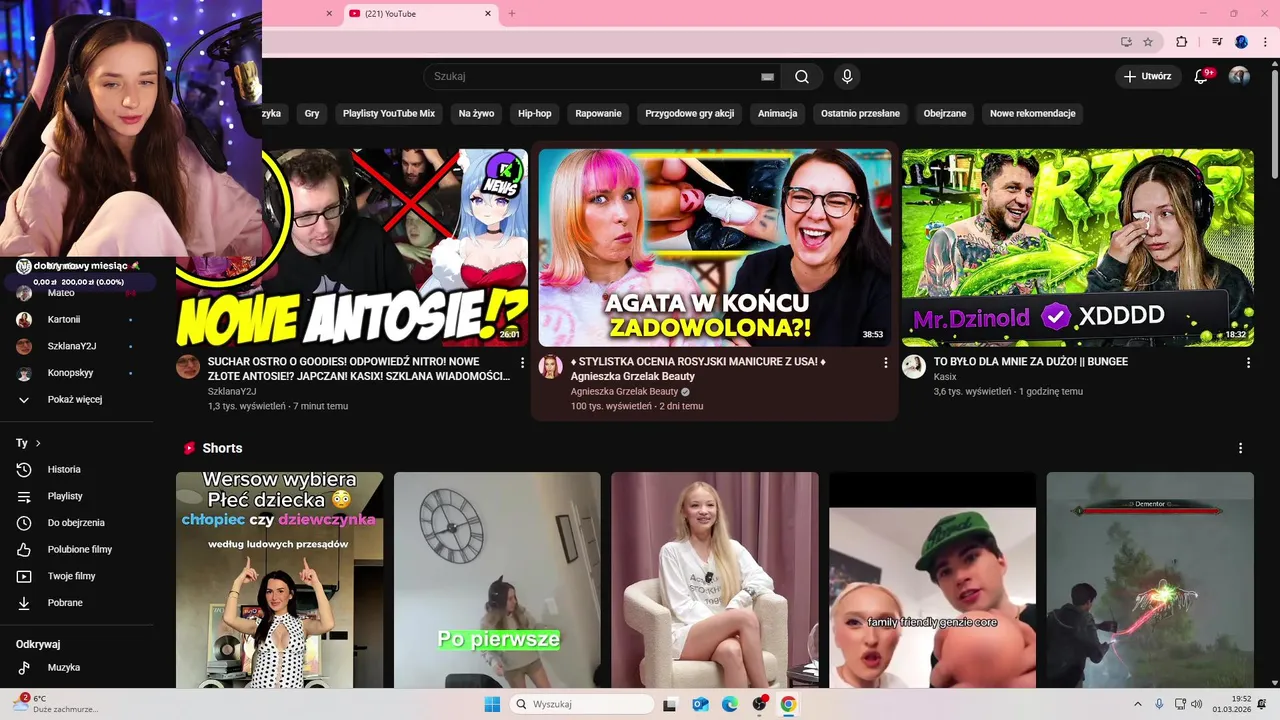Open Microsoft Edge from the taskbar
Screen dimensions: 1280x720
tap(730, 704)
